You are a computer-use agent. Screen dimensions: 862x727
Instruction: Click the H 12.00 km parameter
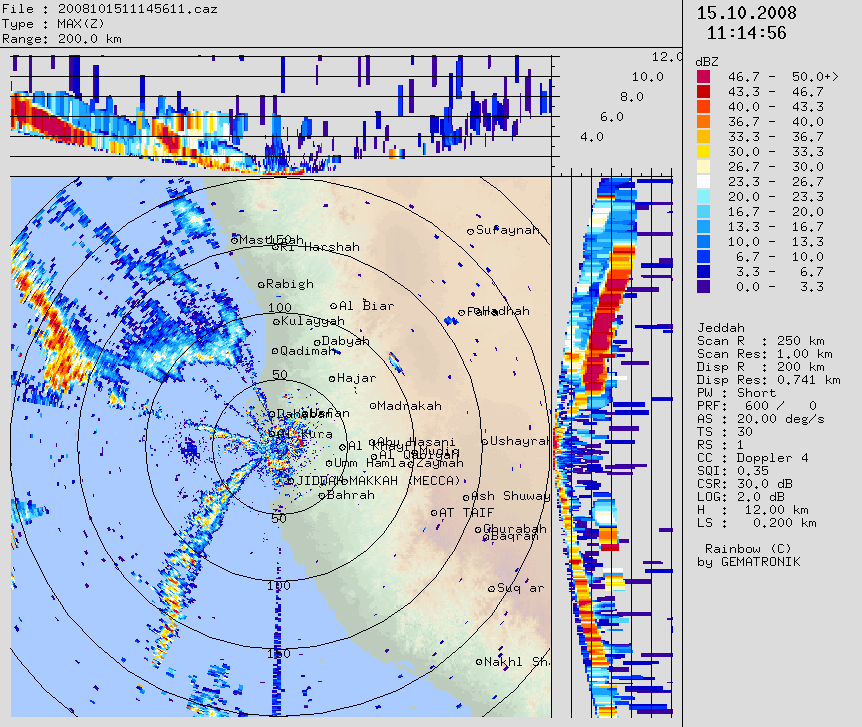(x=757, y=510)
